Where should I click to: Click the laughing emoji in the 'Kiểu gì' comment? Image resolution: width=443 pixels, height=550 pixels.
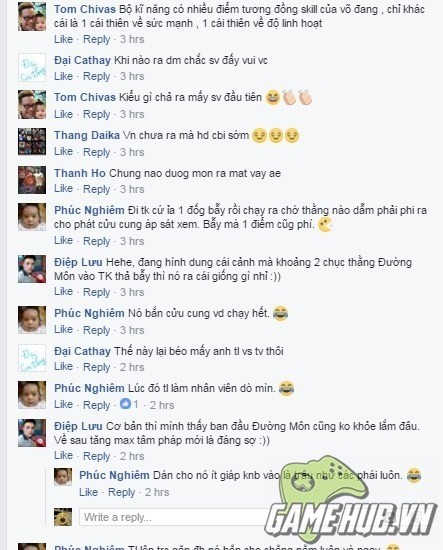pos(273,98)
